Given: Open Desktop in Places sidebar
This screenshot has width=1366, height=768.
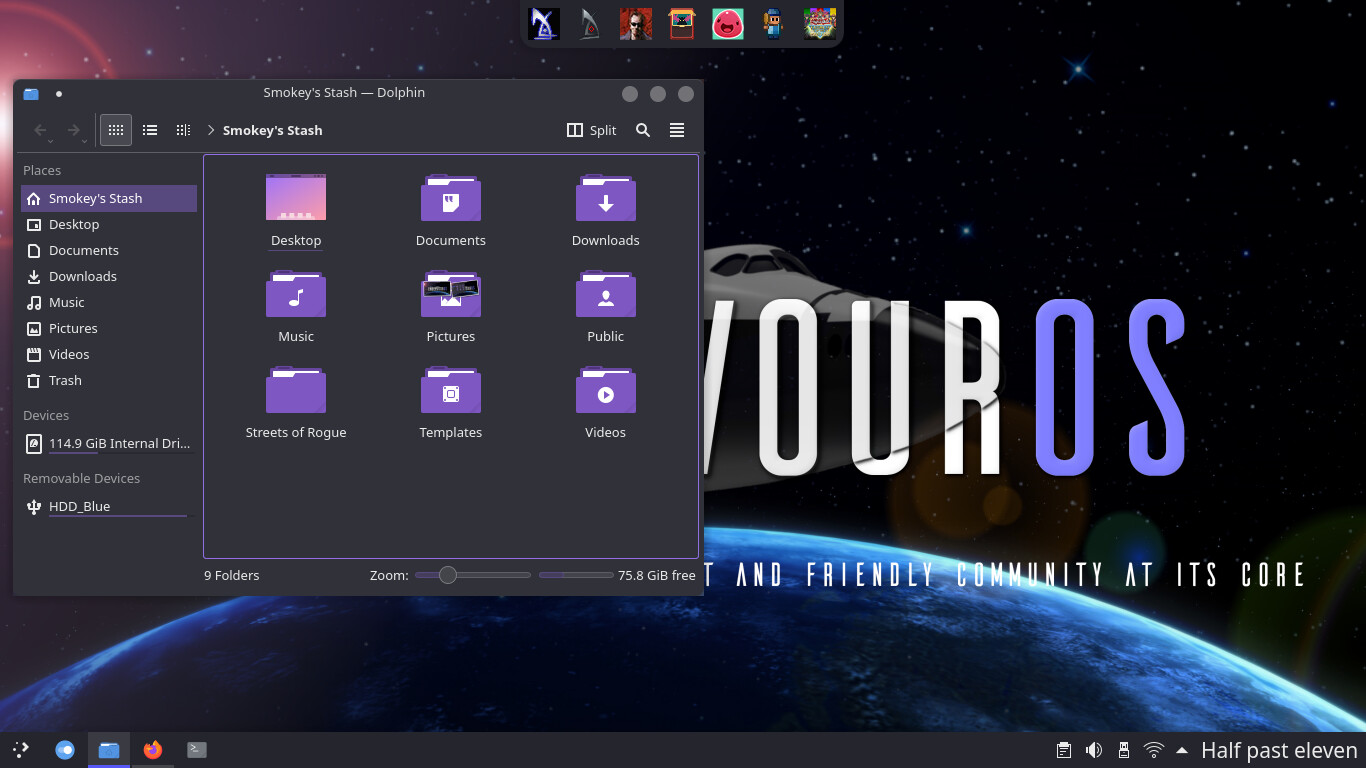Looking at the screenshot, I should tap(109, 224).
